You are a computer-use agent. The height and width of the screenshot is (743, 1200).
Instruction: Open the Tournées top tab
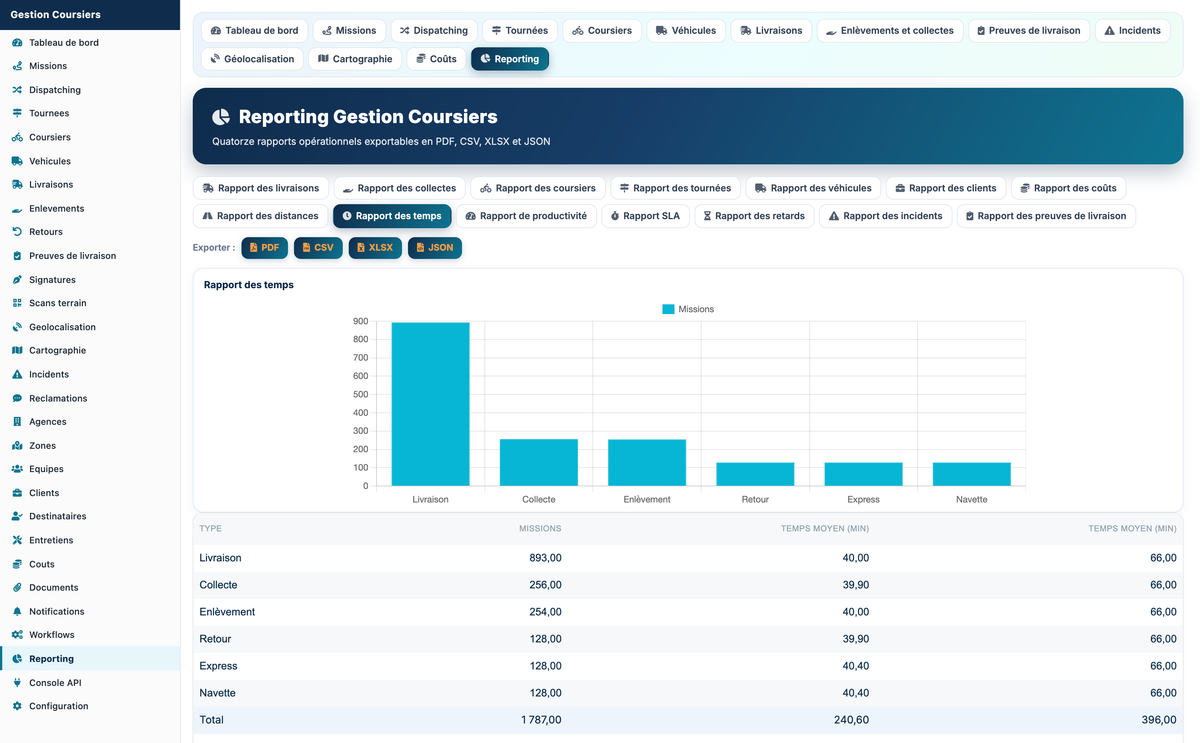(520, 31)
